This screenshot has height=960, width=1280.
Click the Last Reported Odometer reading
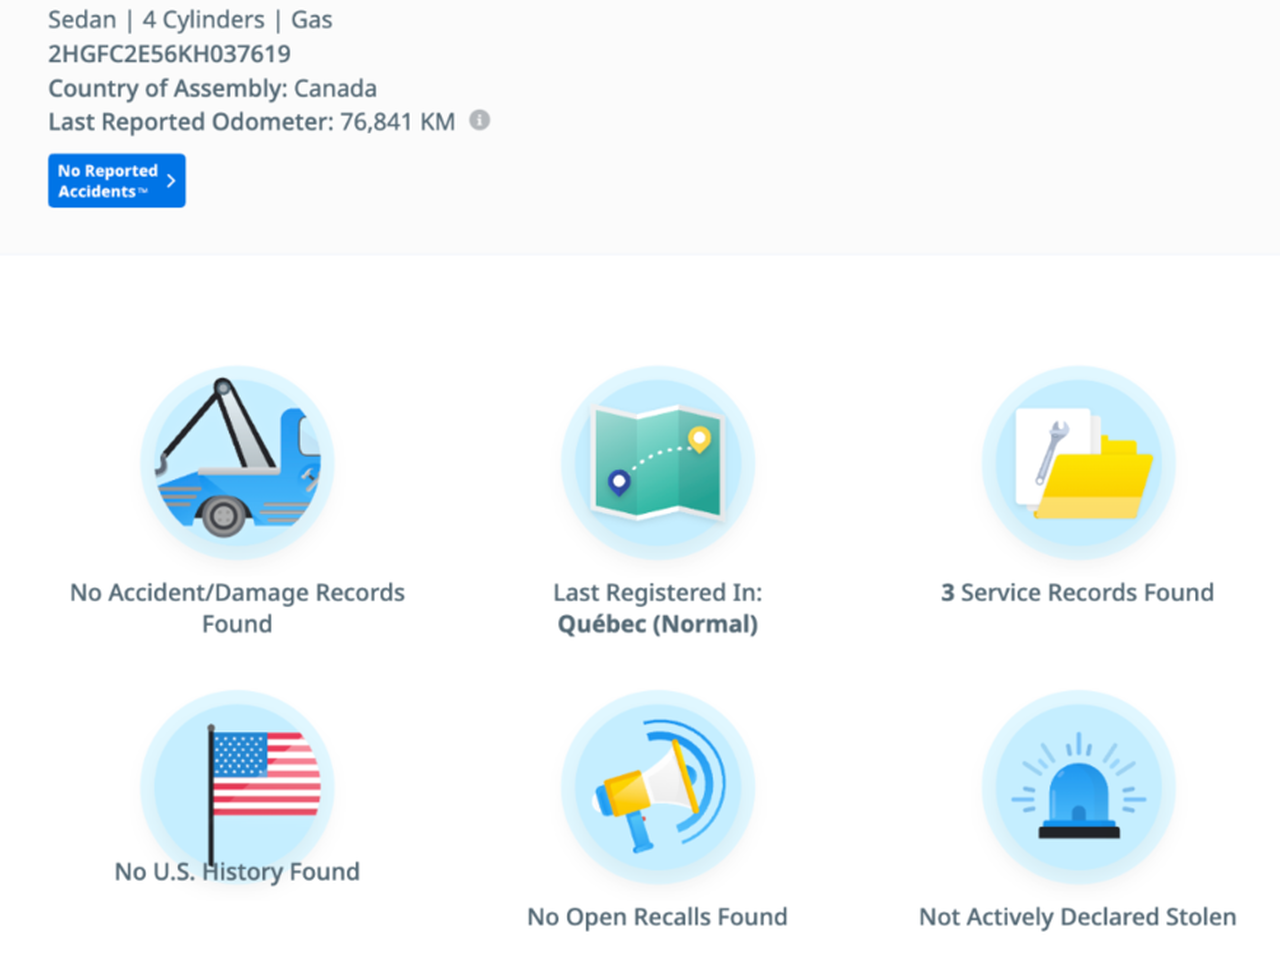click(251, 122)
